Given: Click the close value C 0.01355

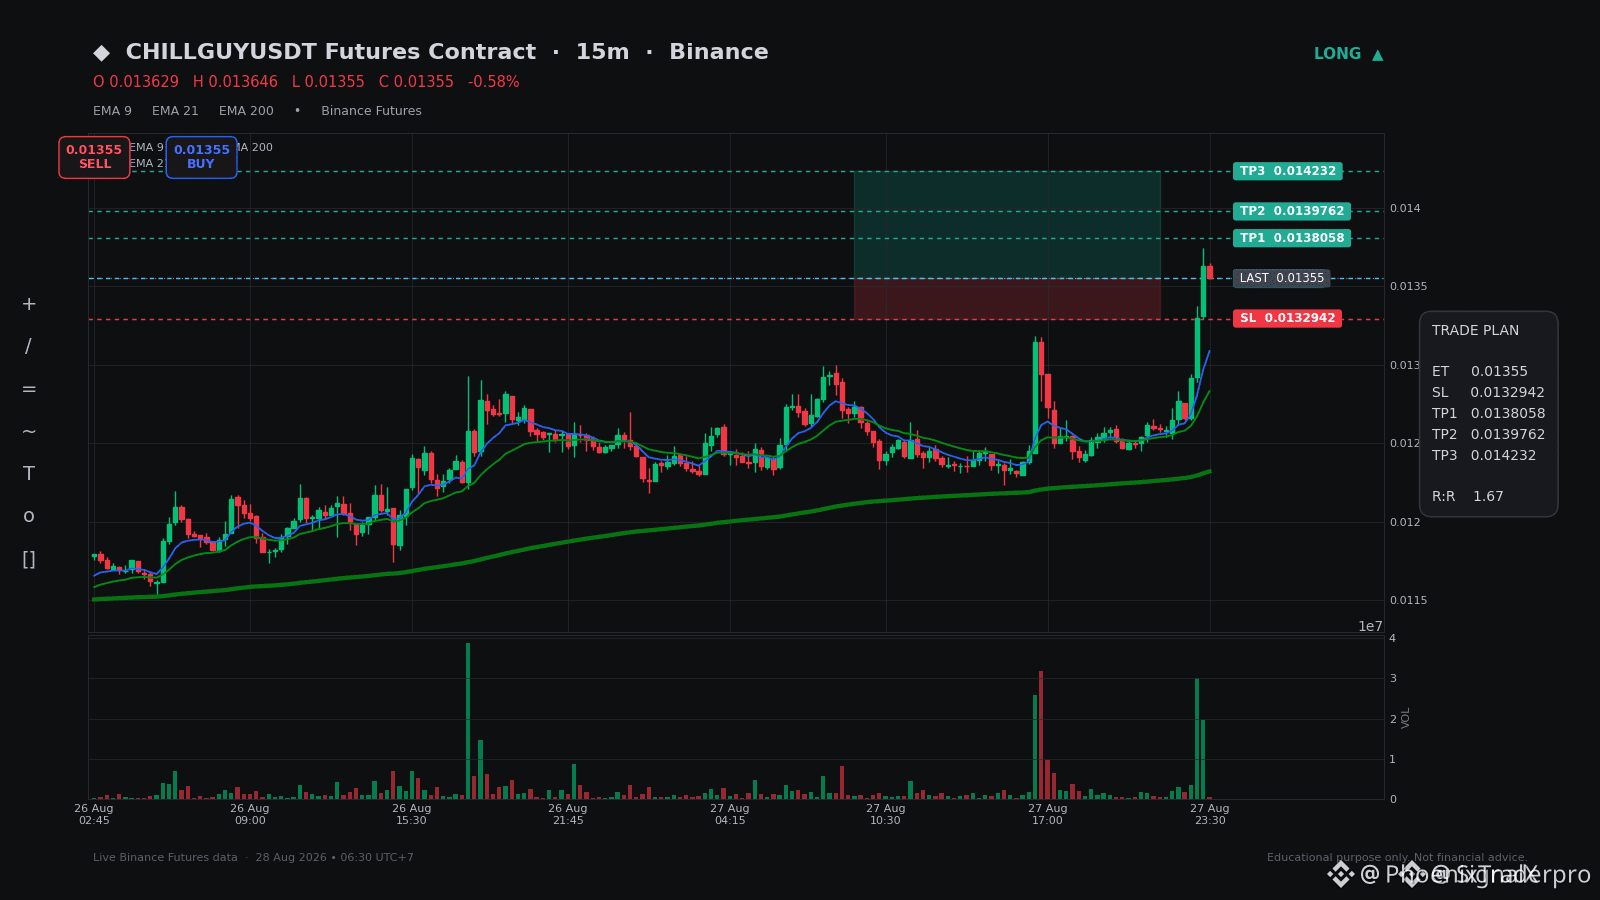Looking at the screenshot, I should click(416, 82).
